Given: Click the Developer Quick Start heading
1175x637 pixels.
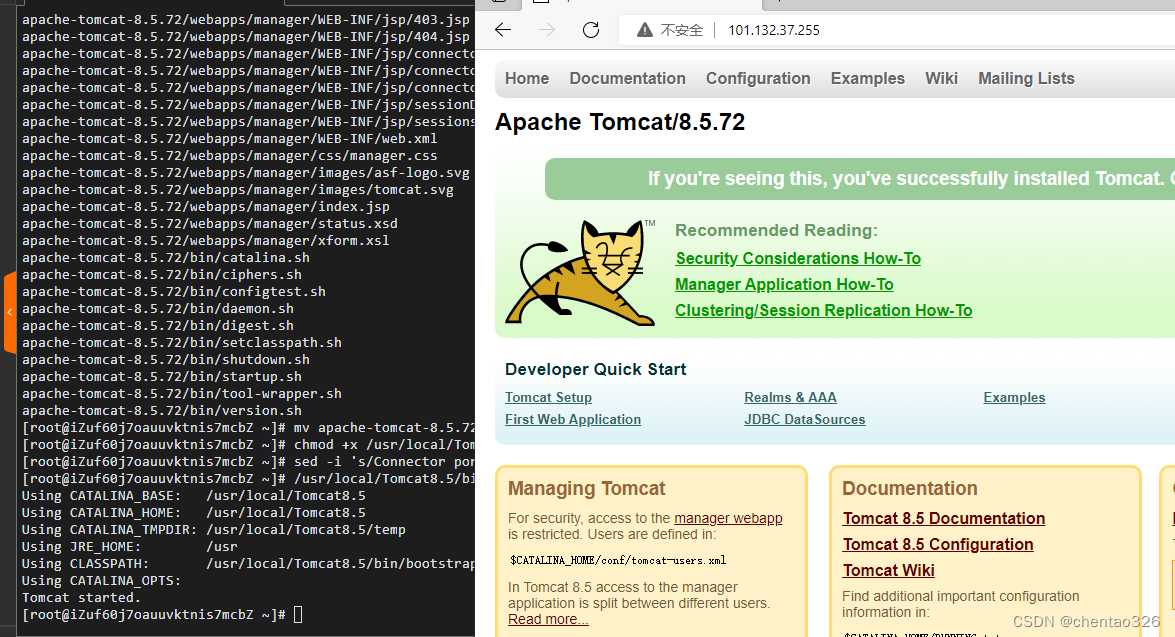Looking at the screenshot, I should pos(596,369).
